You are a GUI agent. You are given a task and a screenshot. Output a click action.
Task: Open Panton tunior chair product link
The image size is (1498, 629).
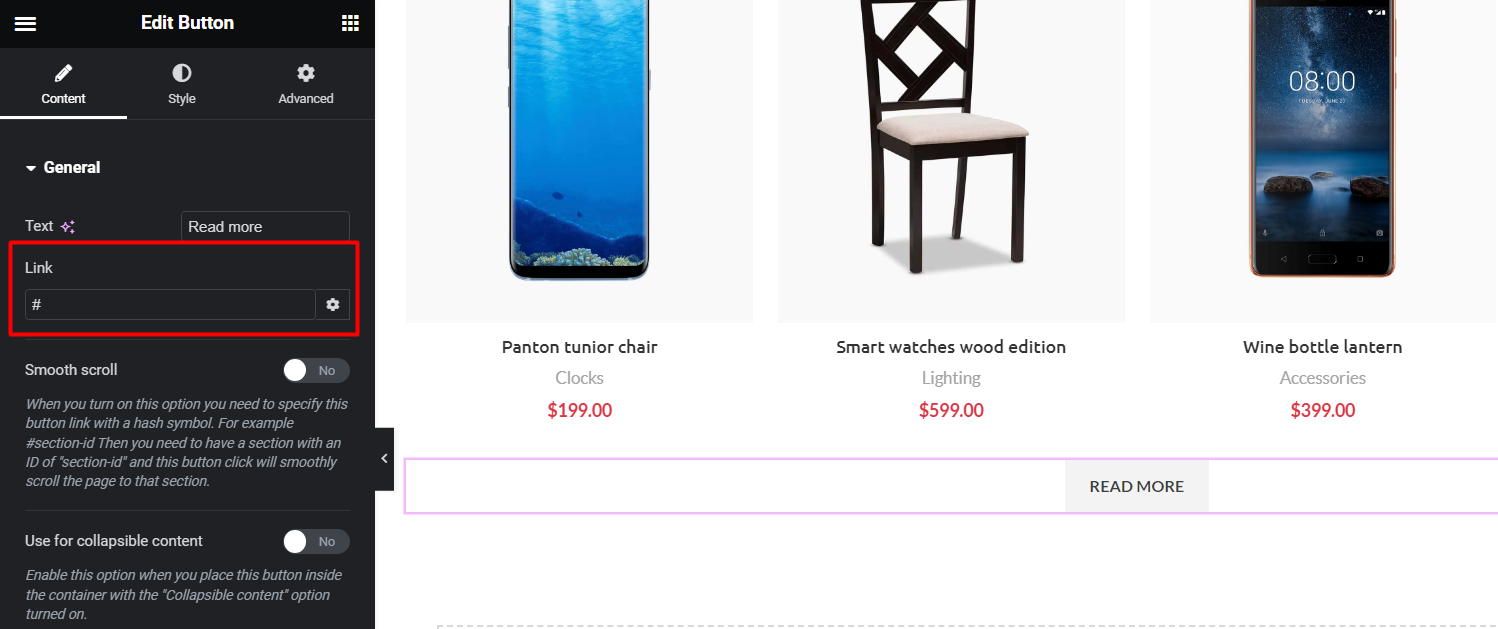click(x=580, y=347)
